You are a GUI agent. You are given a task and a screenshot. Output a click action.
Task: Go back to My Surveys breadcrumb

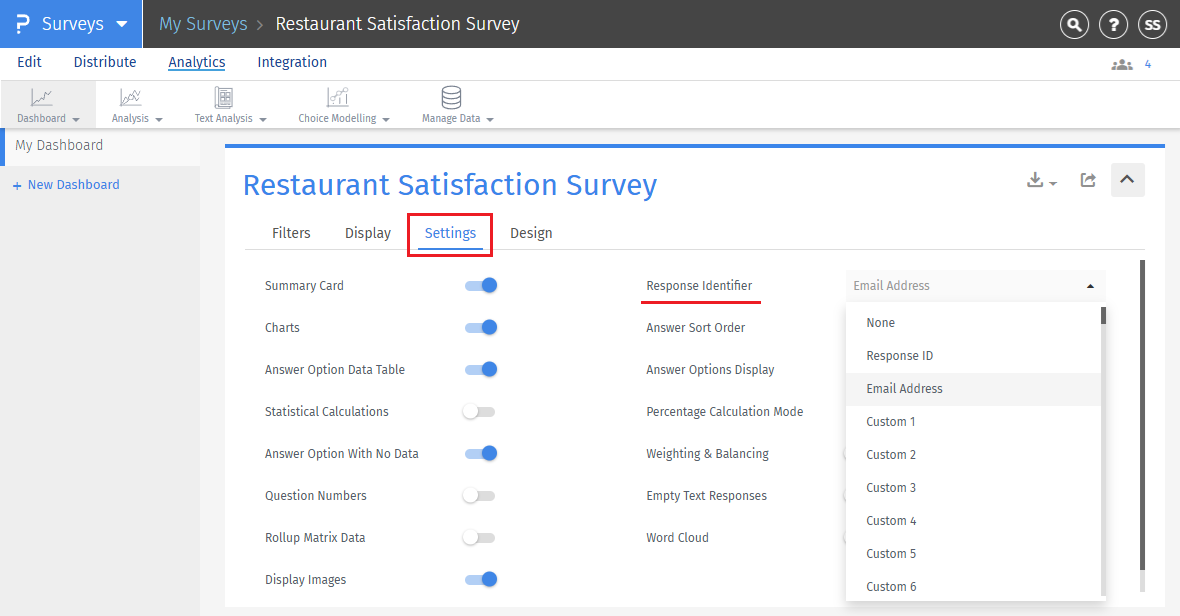203,24
